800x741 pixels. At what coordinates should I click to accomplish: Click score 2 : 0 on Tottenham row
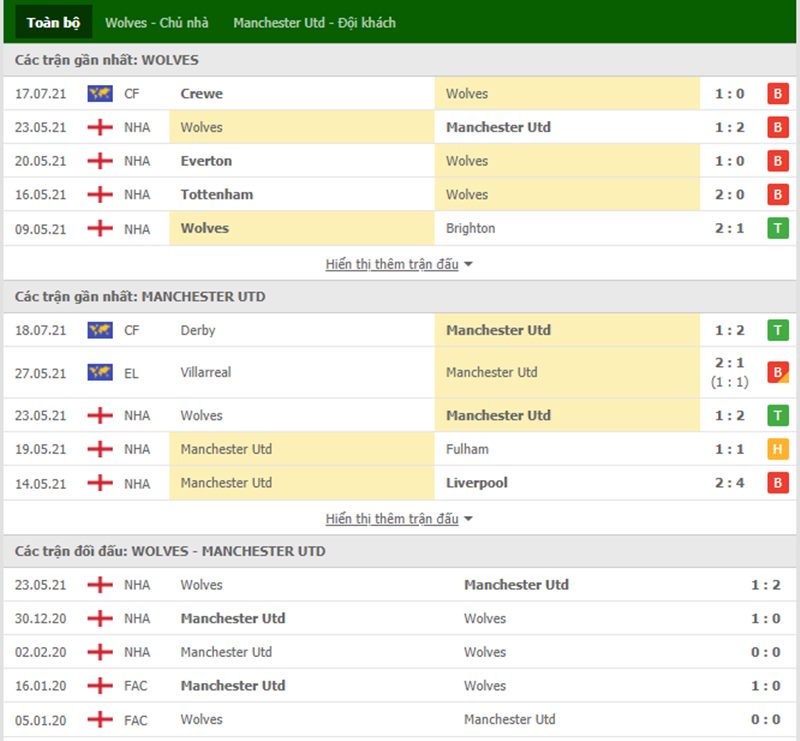(730, 194)
